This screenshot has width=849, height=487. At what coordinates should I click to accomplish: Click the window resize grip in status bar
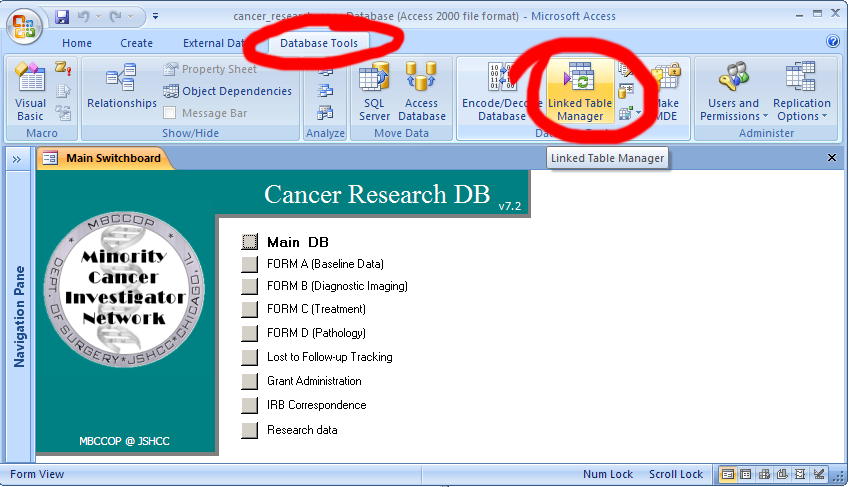coord(839,476)
